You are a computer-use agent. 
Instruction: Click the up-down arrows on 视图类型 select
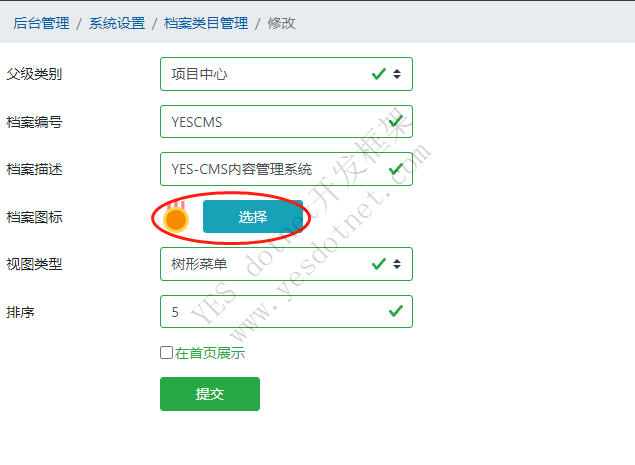coord(397,264)
